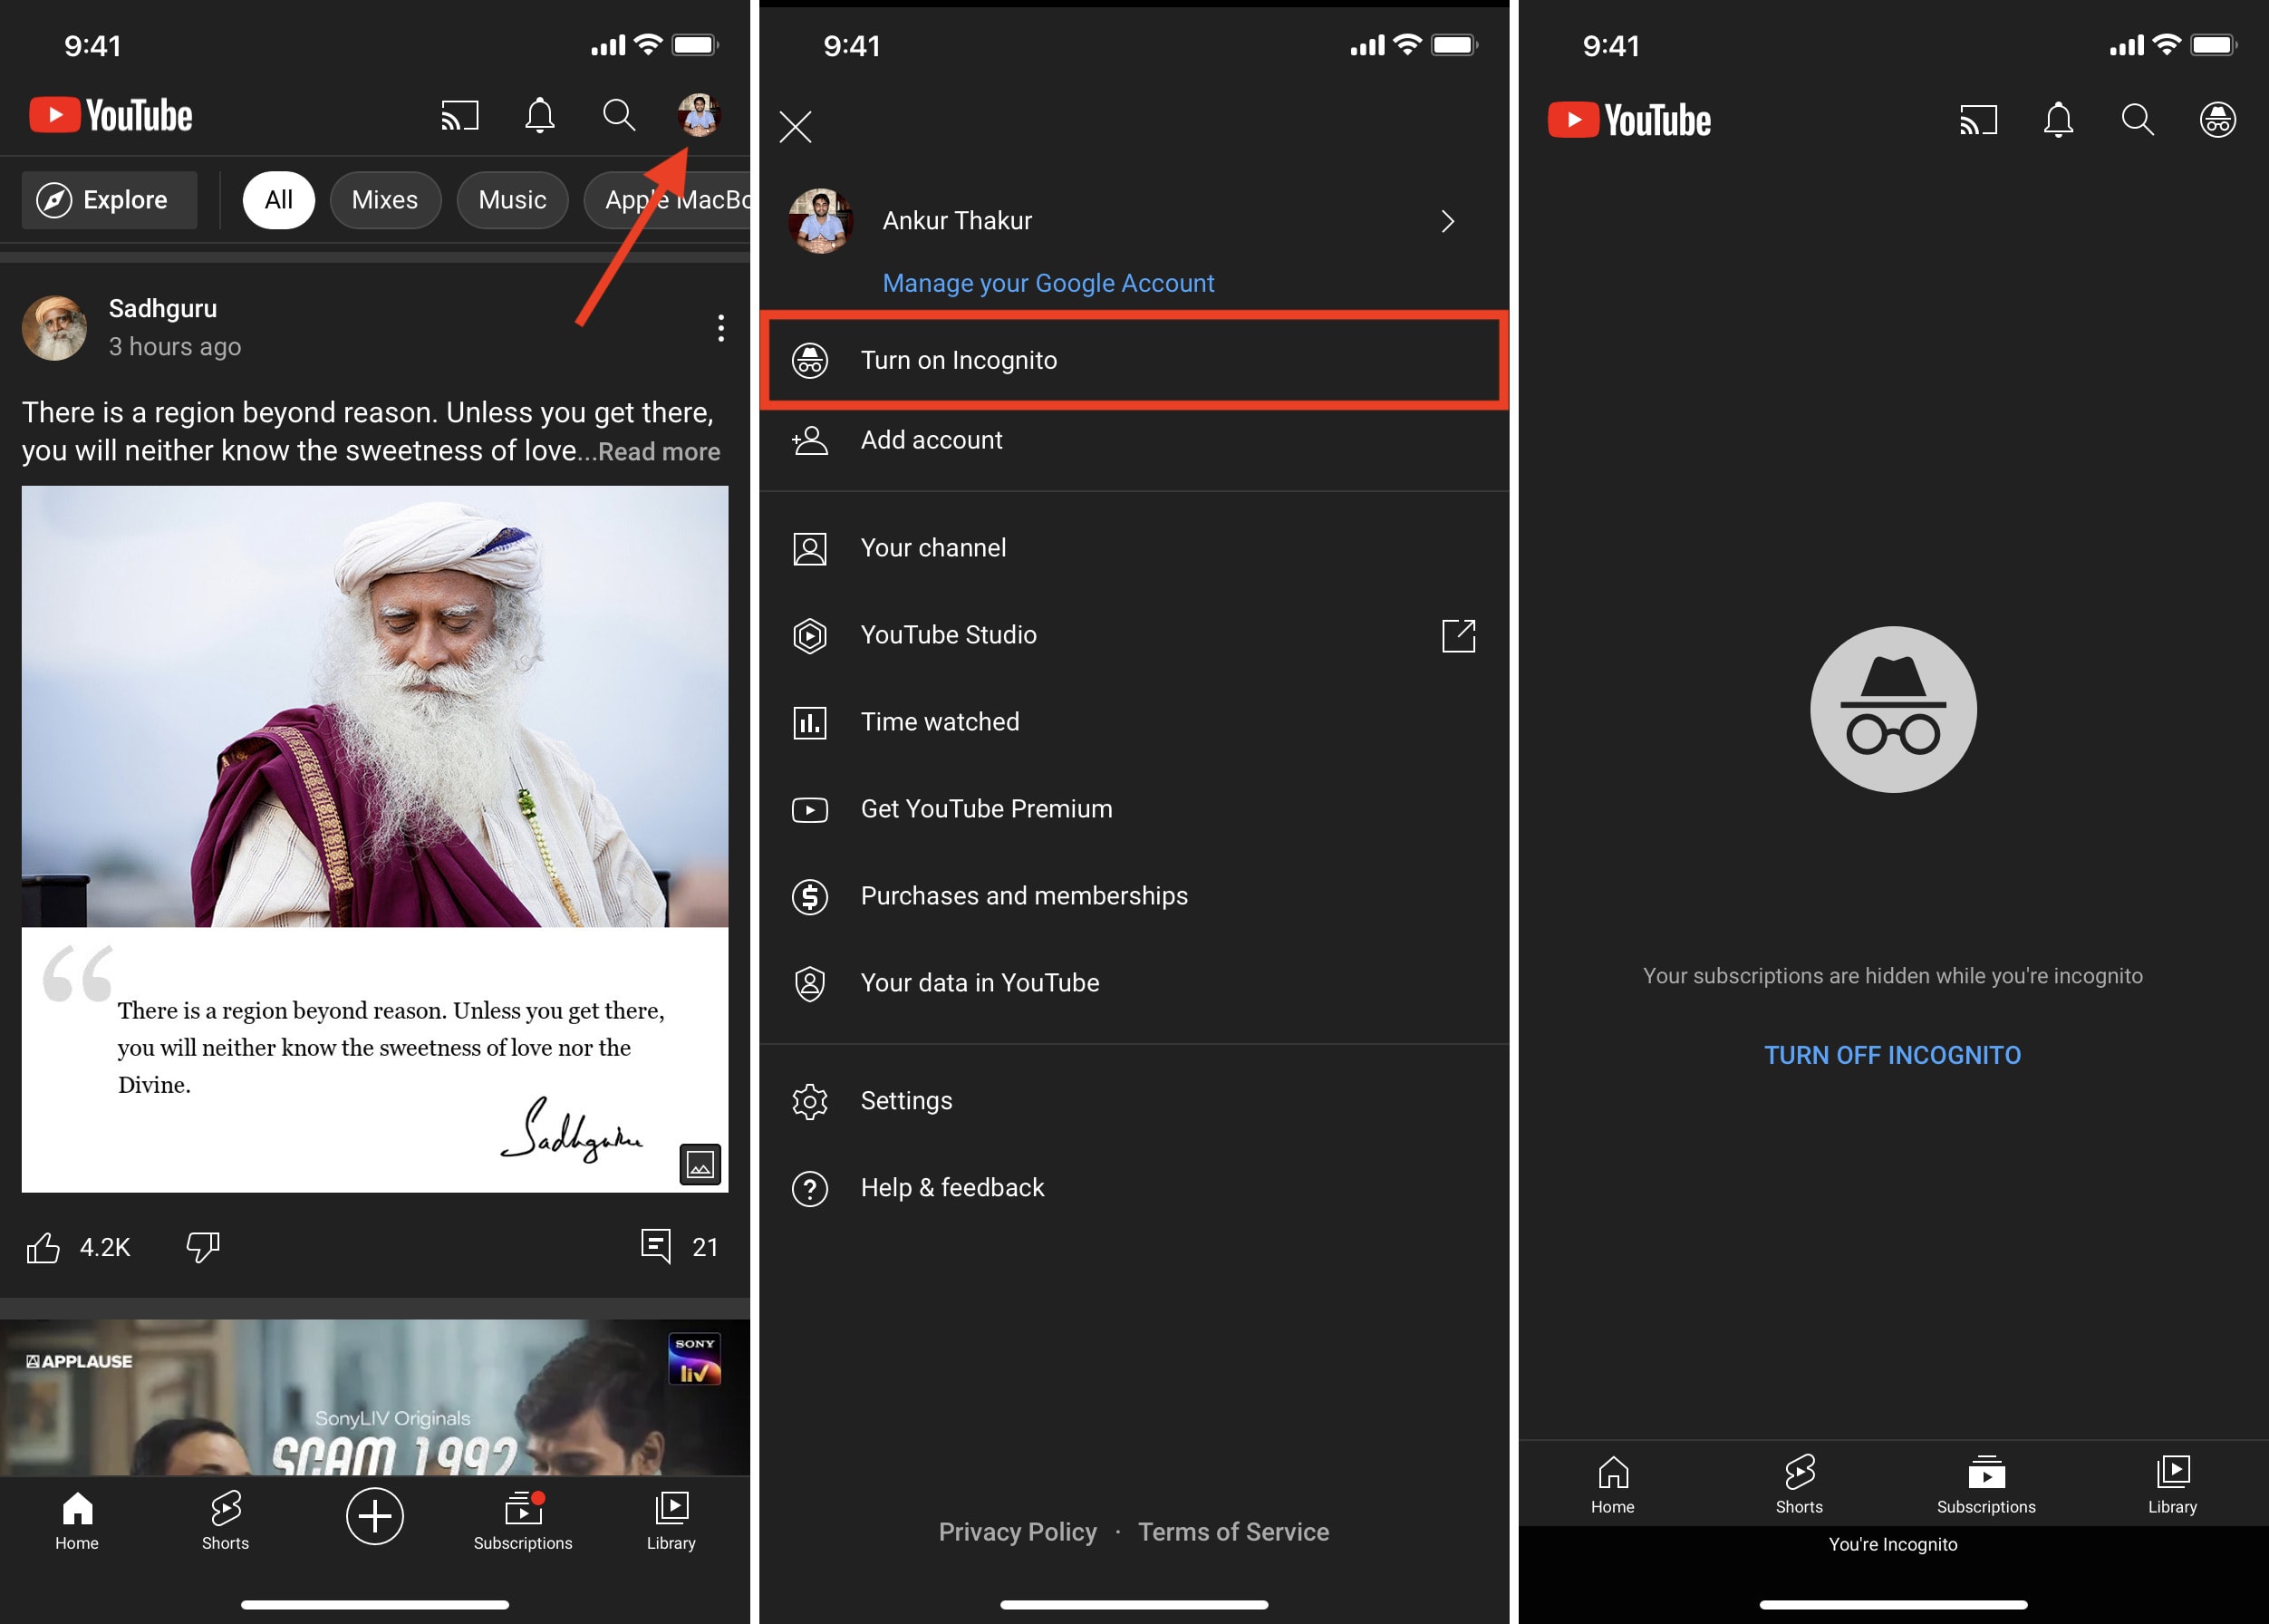The height and width of the screenshot is (1624, 2269).
Task: Open YouTube Studio menu entry
Action: point(1134,635)
